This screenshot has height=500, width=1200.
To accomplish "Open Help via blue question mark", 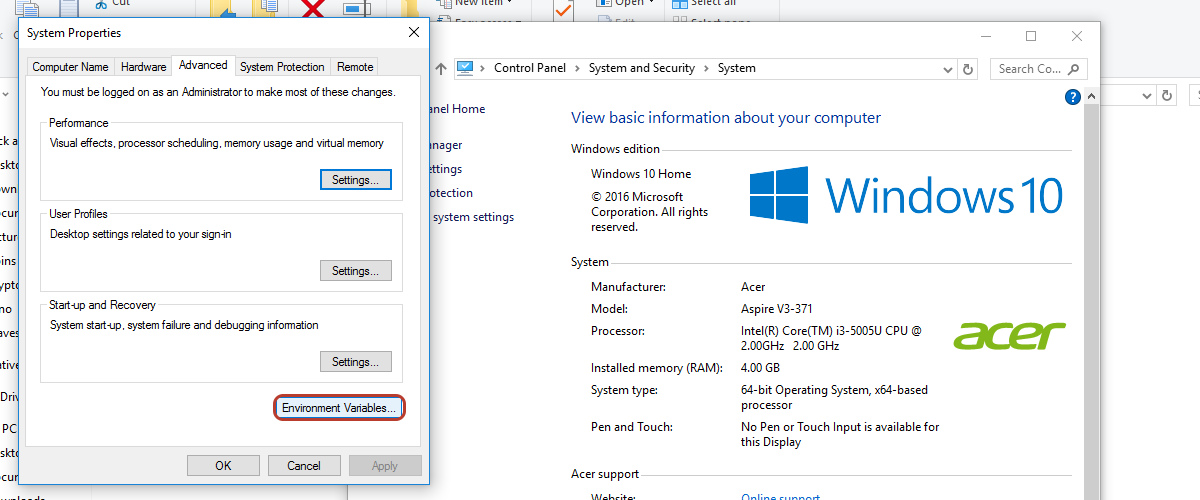I will (1073, 97).
